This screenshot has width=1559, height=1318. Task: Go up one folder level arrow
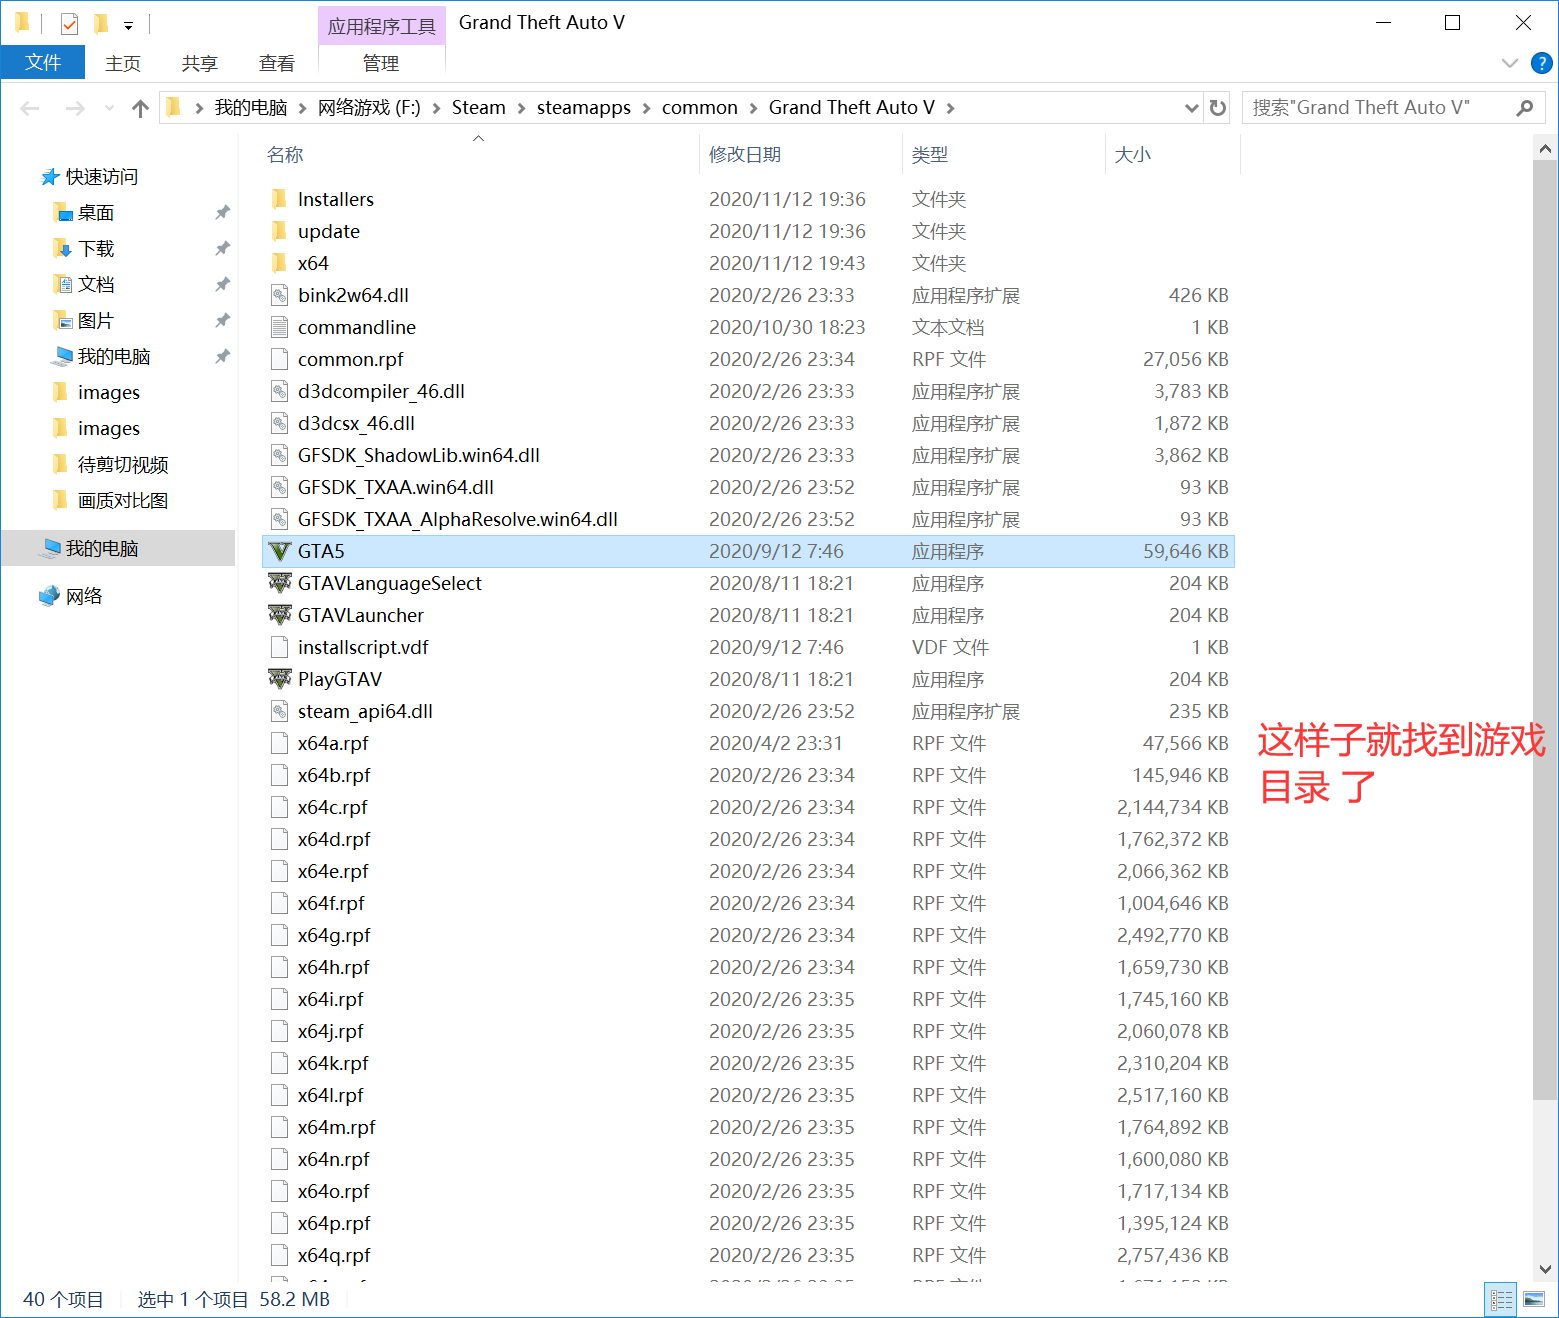[x=140, y=108]
